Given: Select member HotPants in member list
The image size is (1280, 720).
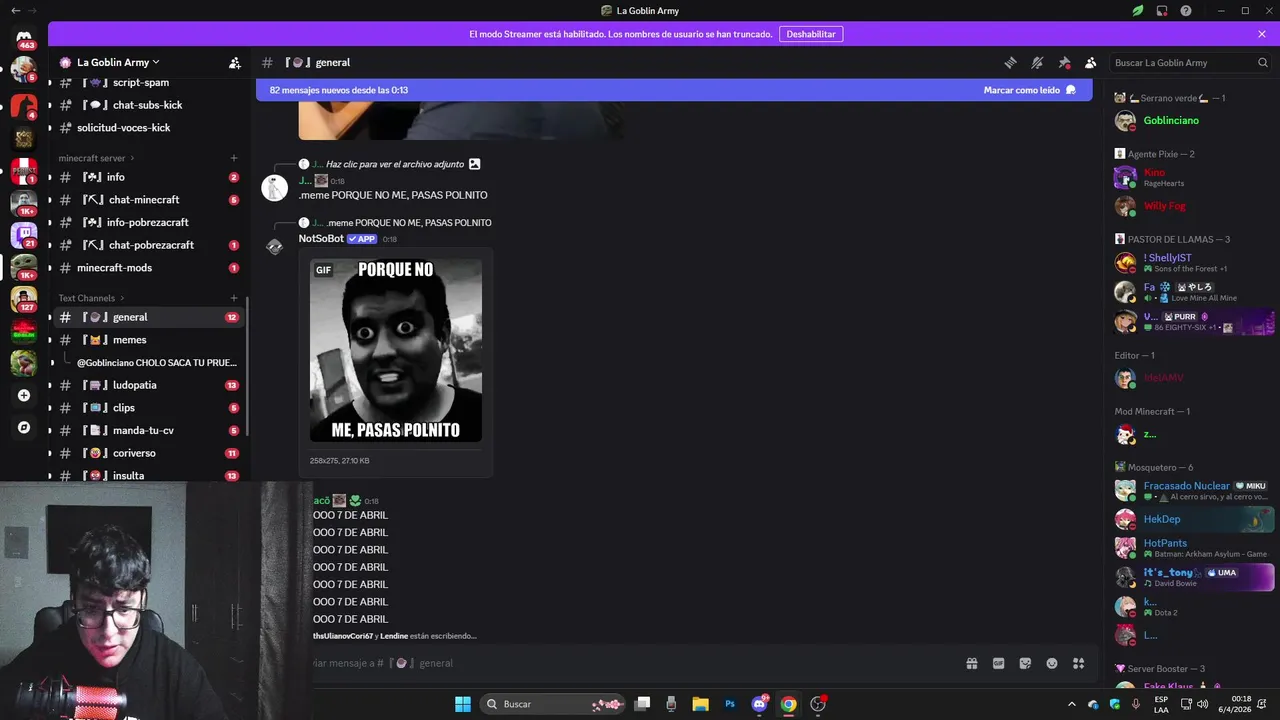Looking at the screenshot, I should click(1193, 548).
